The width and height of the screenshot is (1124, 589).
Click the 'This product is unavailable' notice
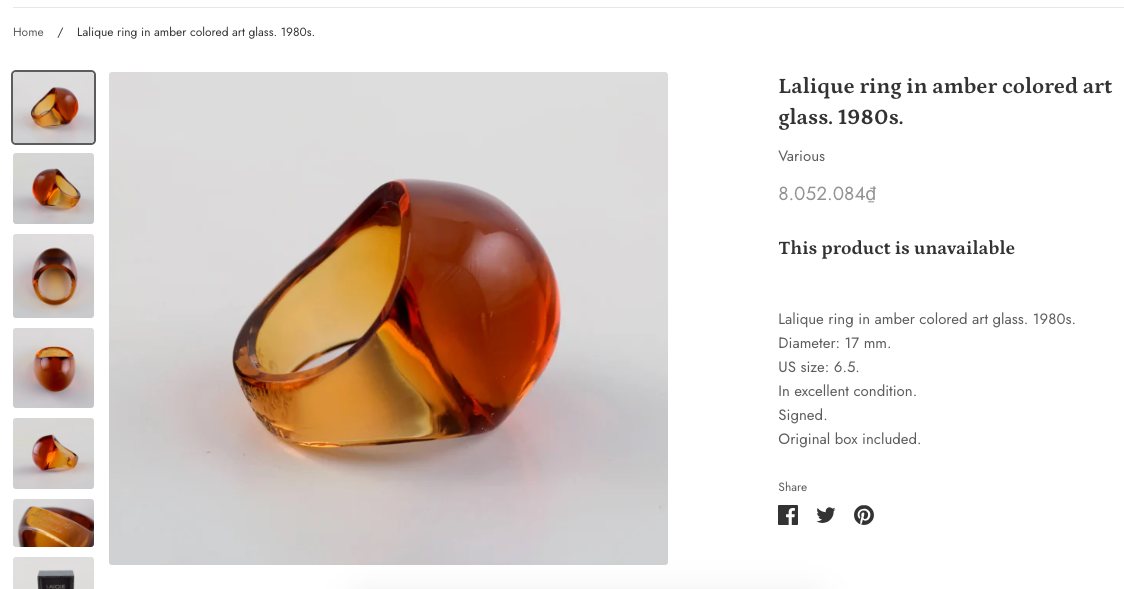896,248
